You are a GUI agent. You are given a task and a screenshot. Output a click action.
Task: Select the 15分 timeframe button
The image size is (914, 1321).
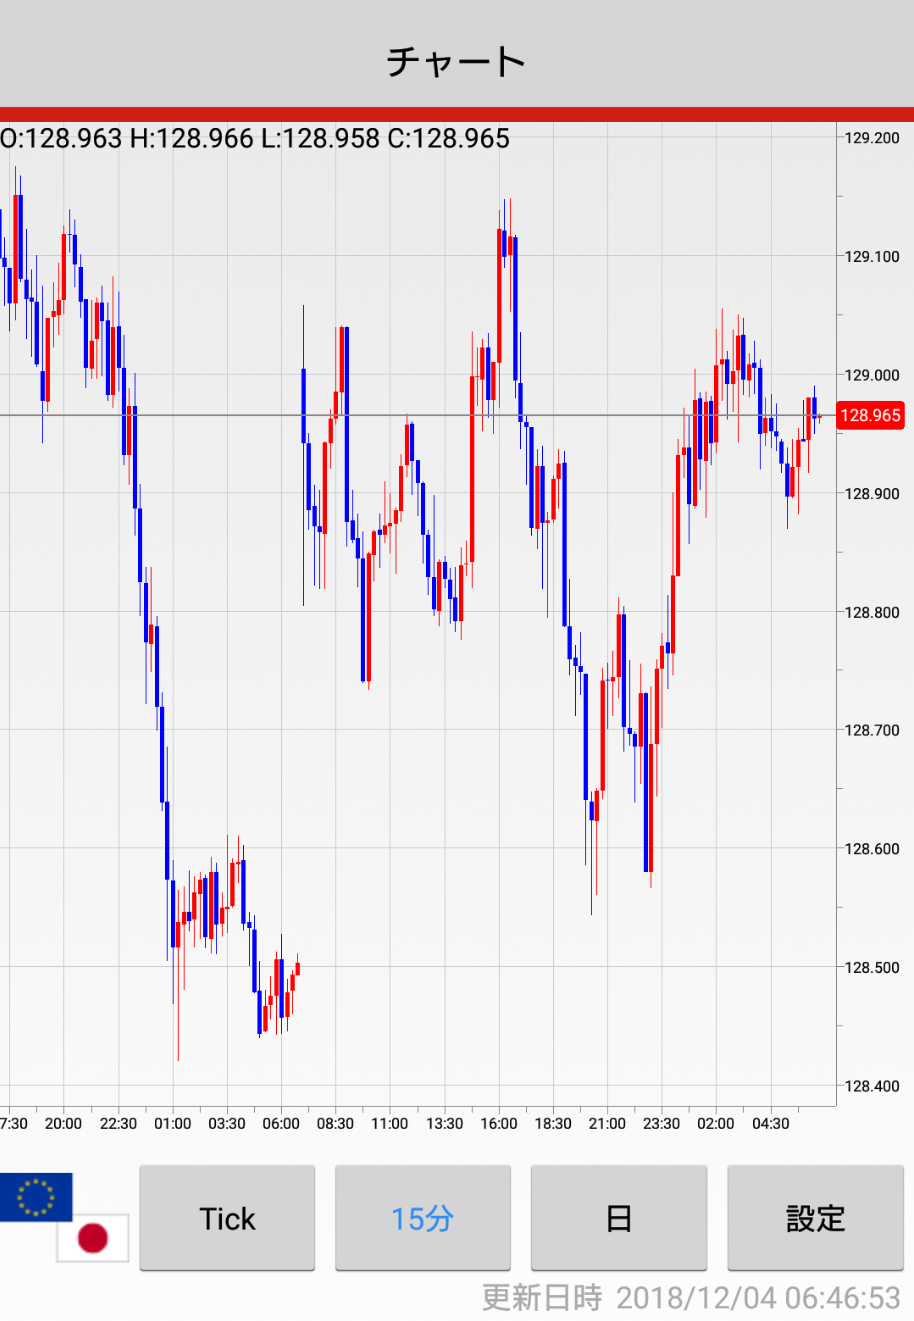tap(422, 1218)
